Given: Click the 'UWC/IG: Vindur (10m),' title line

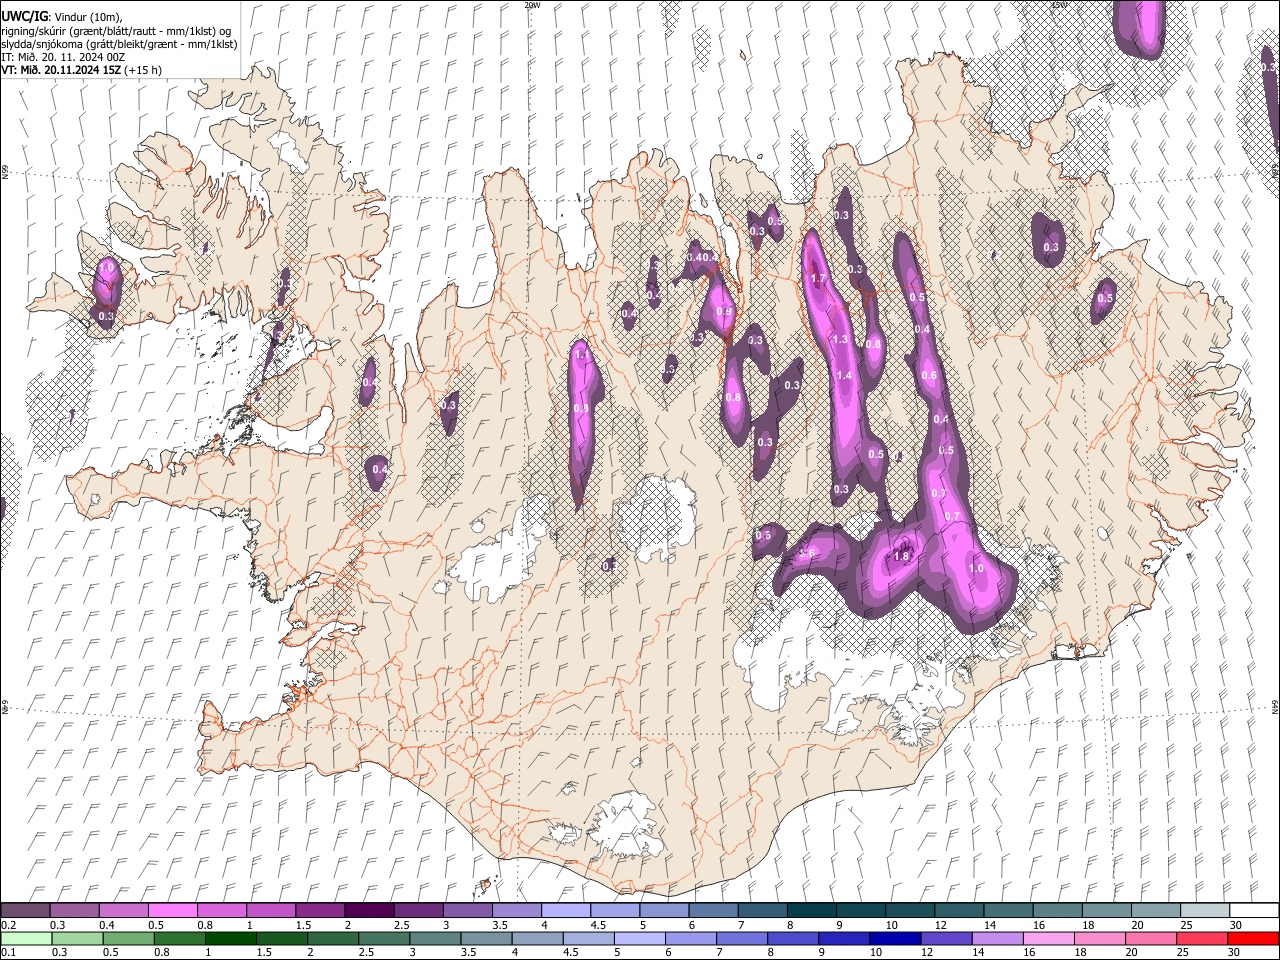Looking at the screenshot, I should [61, 16].
